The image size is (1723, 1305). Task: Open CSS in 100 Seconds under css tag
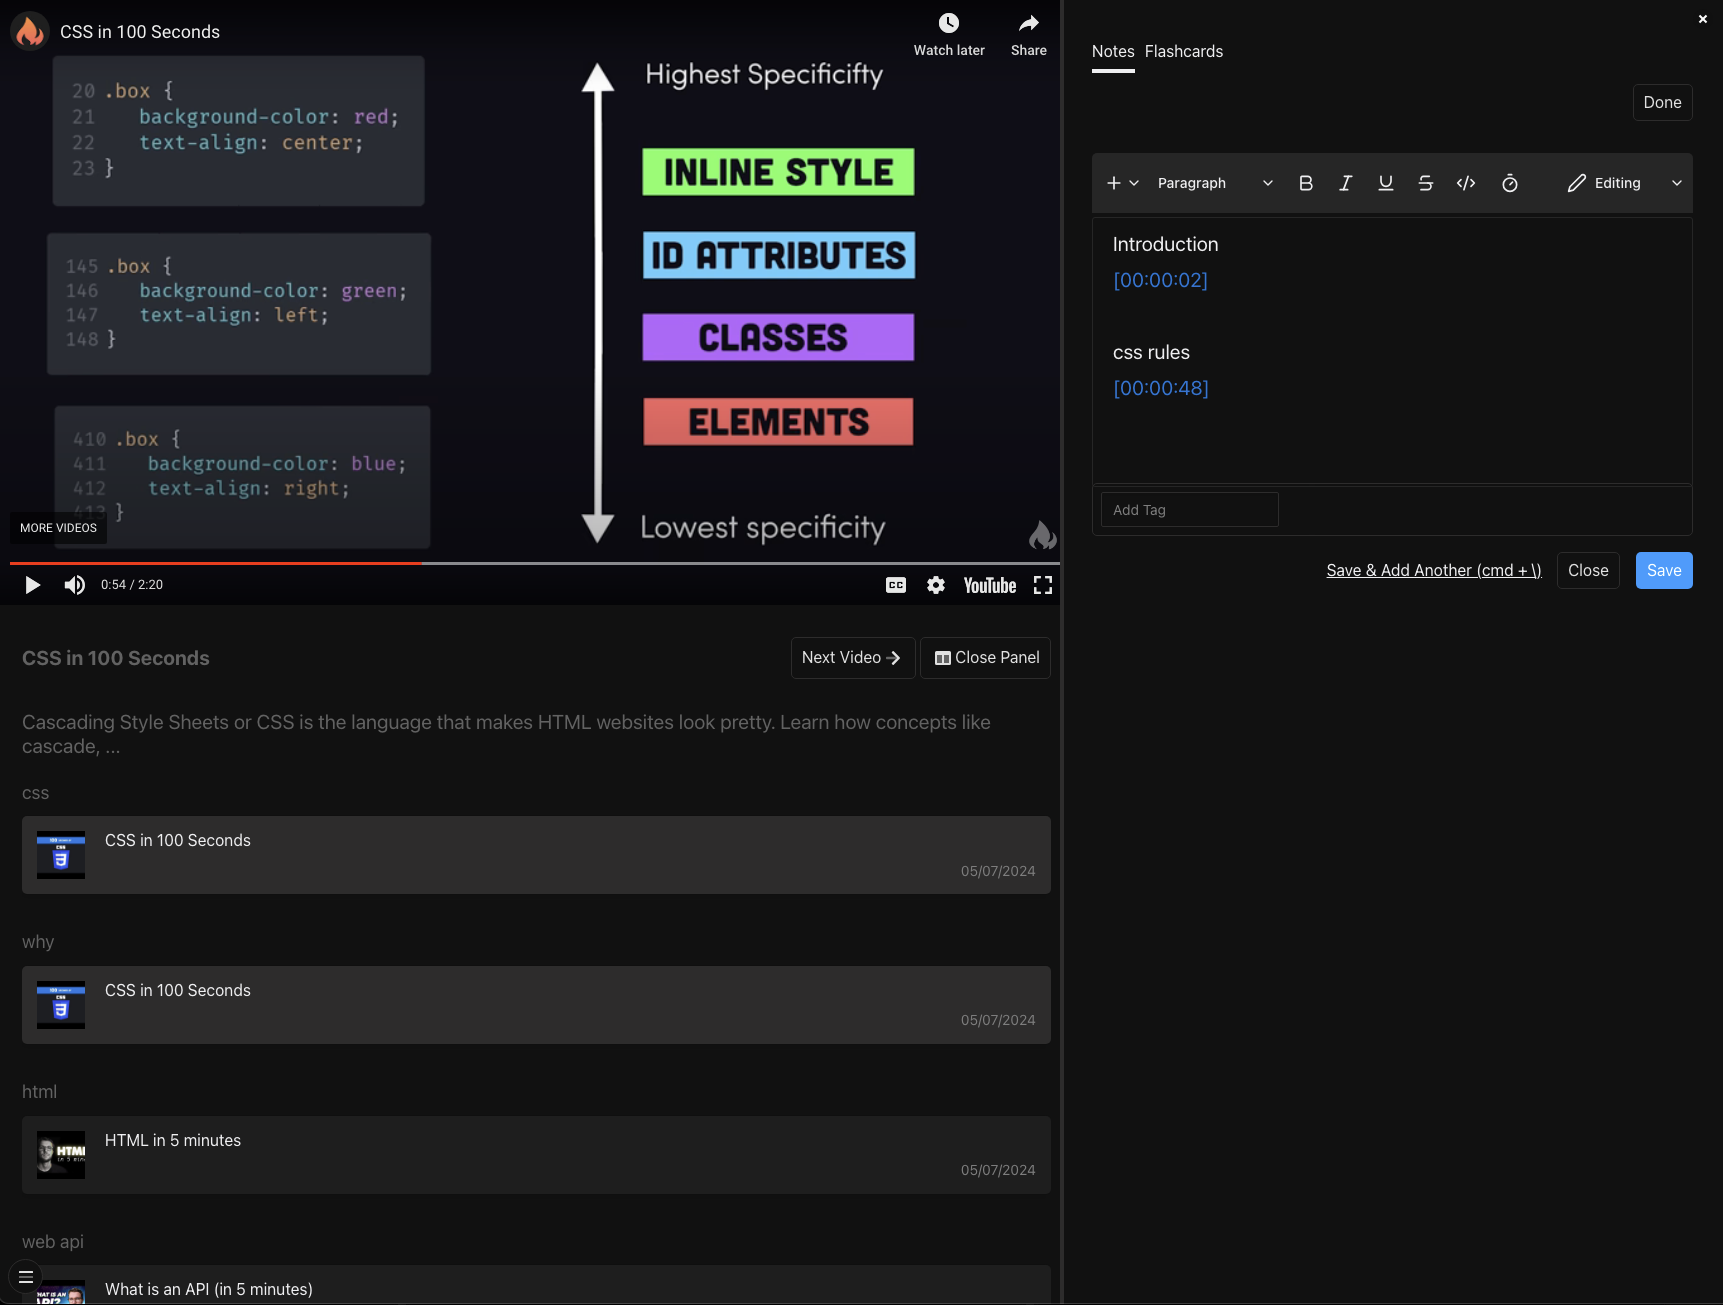point(536,855)
